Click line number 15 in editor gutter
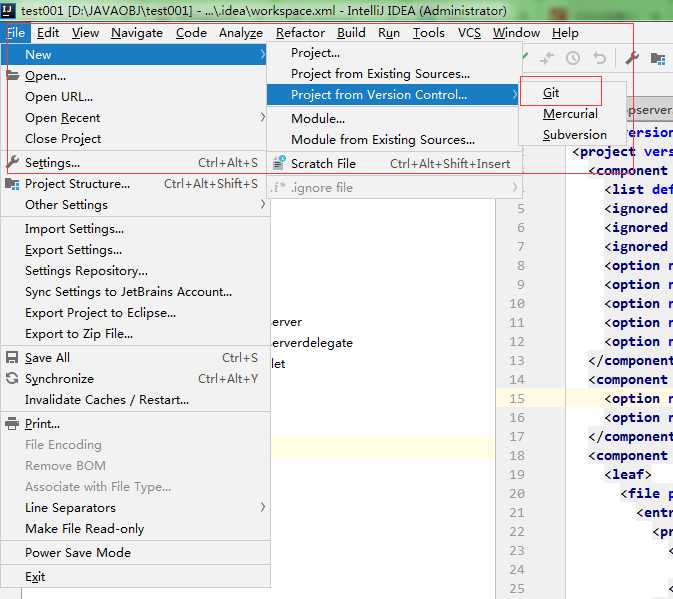 (517, 399)
